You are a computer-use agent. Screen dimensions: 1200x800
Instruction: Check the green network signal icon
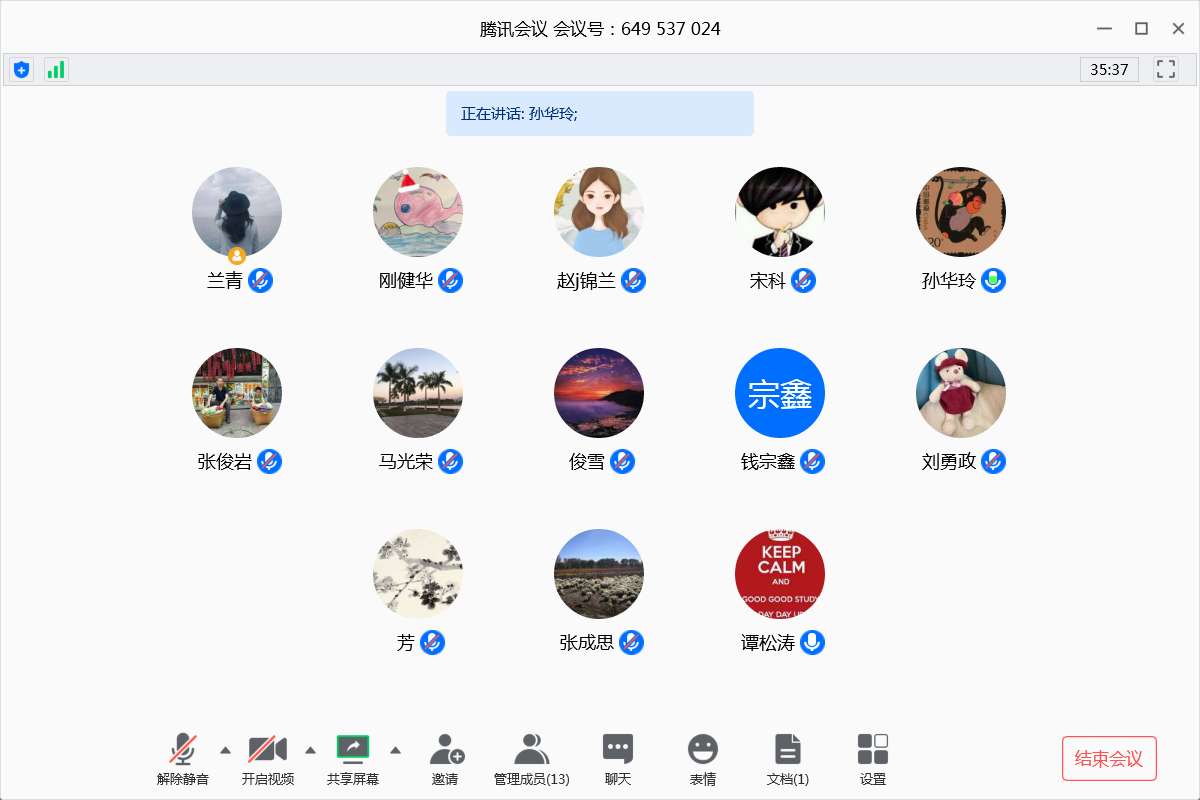[56, 69]
